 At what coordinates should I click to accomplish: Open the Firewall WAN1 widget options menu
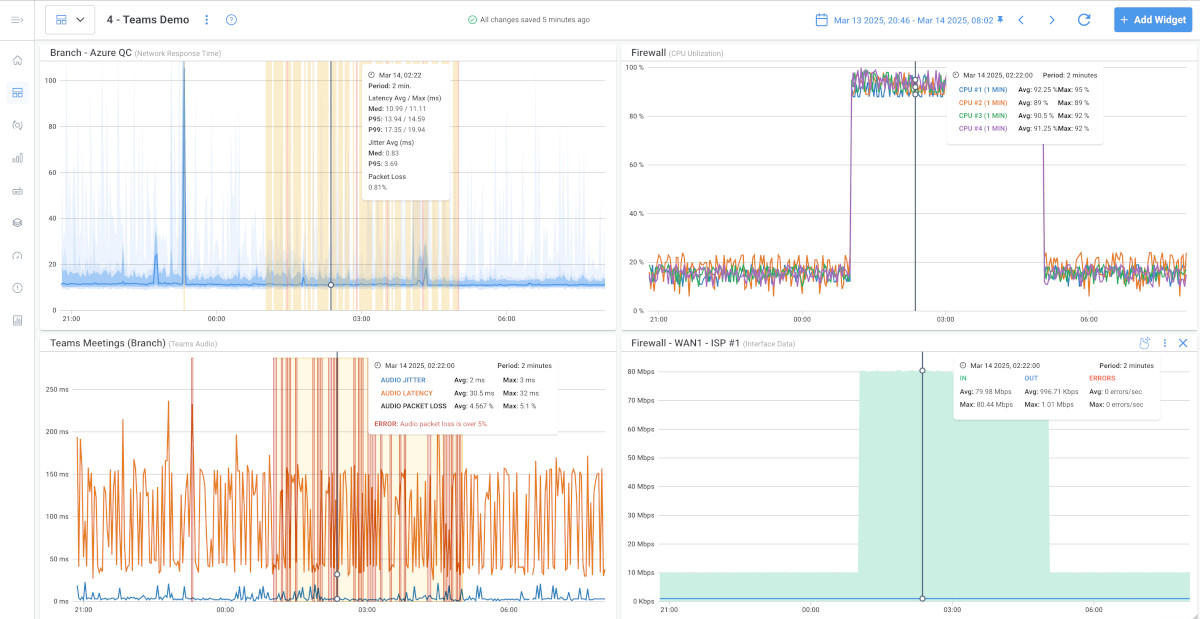(1164, 342)
